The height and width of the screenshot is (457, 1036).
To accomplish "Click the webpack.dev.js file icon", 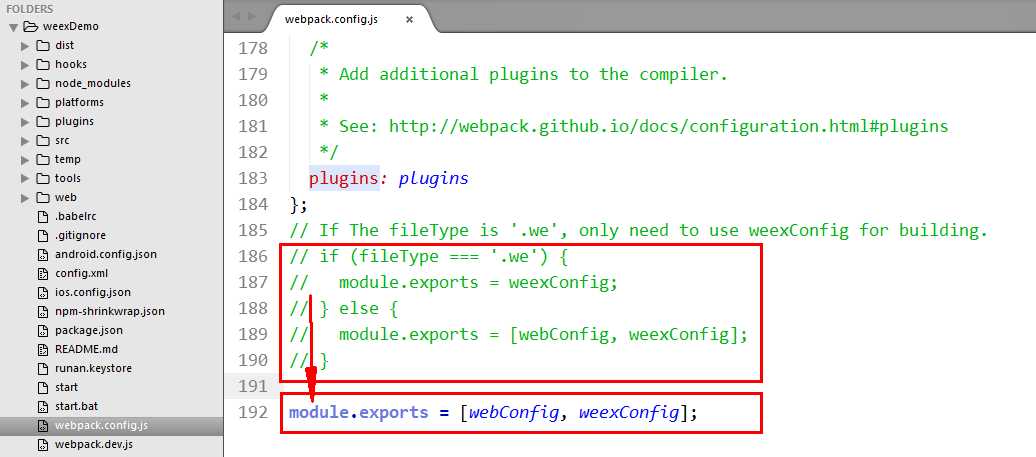I will tap(43, 444).
